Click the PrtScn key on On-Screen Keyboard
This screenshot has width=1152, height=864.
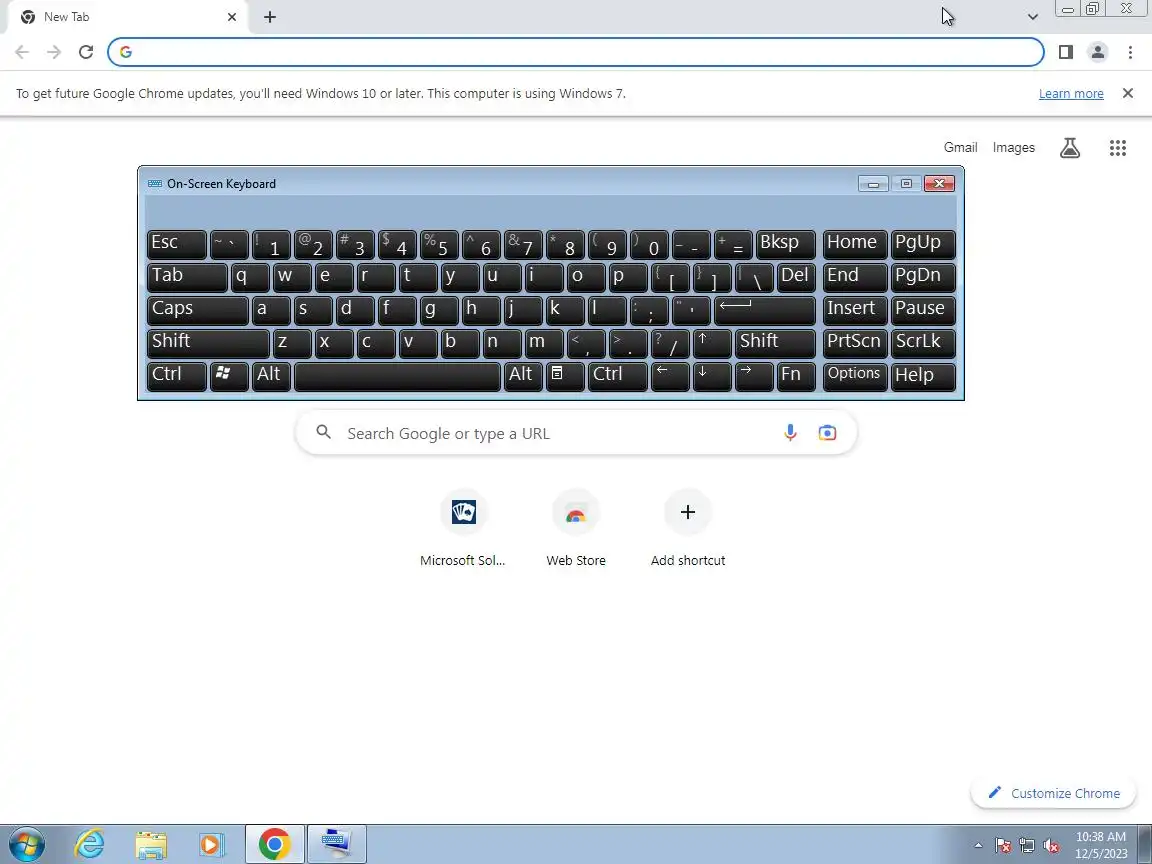[x=855, y=343]
